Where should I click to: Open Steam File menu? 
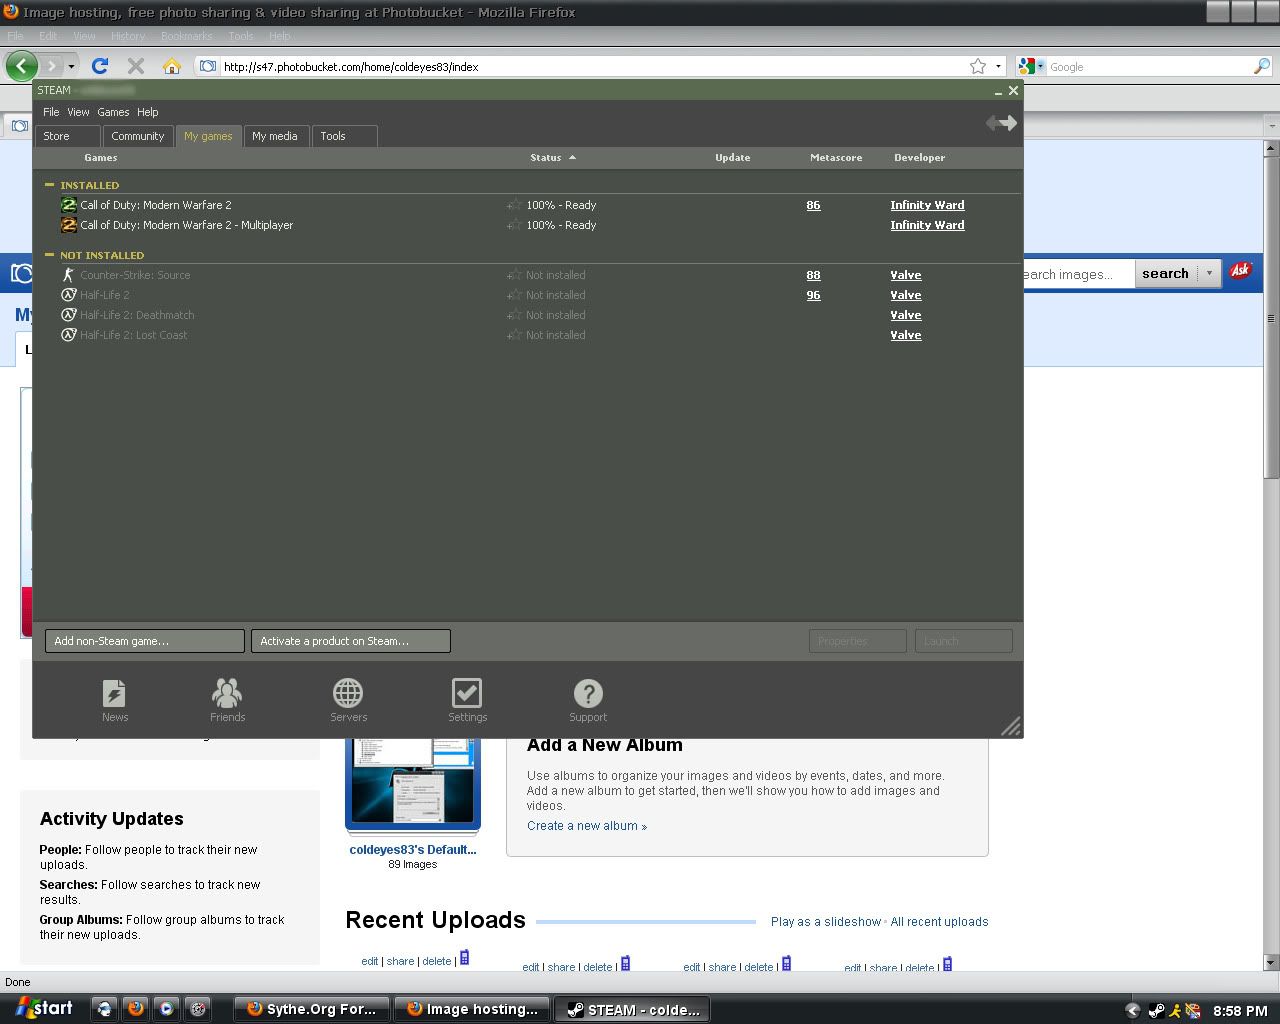click(51, 112)
